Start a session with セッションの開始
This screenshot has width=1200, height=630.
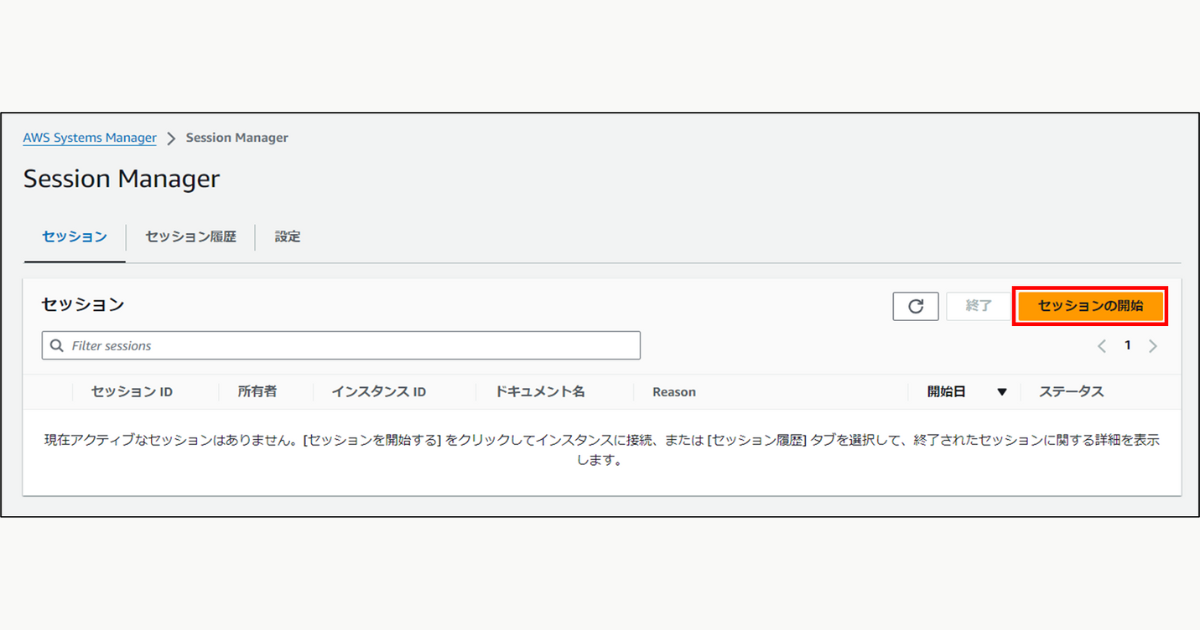click(1090, 306)
